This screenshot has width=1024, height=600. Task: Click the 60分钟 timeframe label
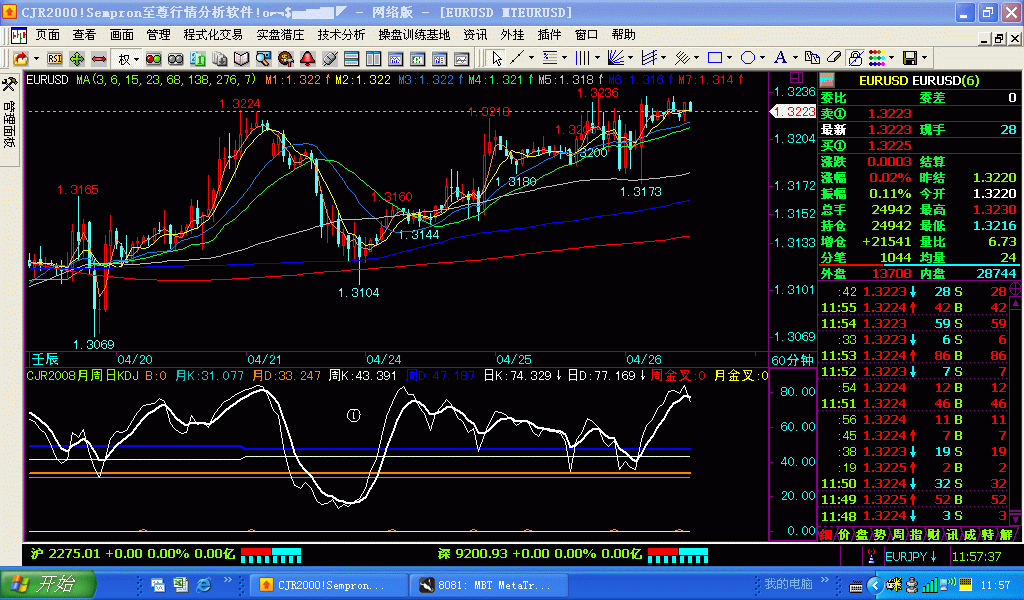[790, 360]
